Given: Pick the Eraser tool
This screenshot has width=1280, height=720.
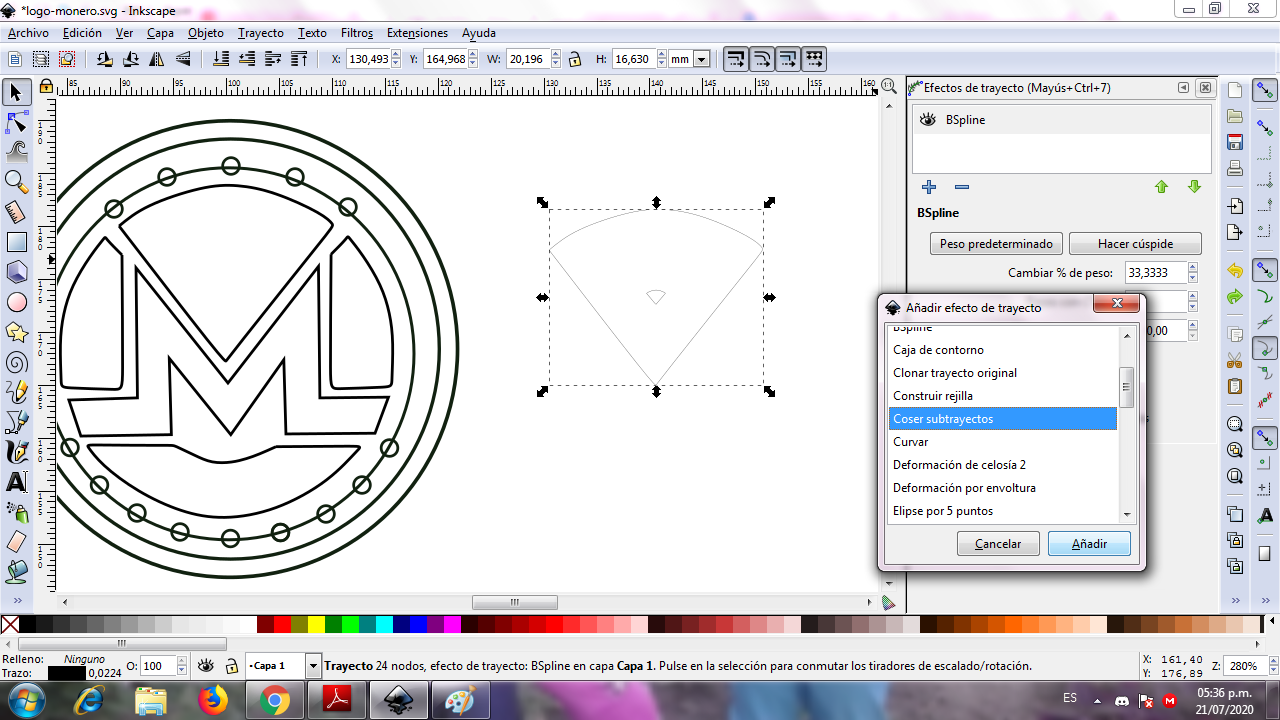Looking at the screenshot, I should click(x=16, y=542).
